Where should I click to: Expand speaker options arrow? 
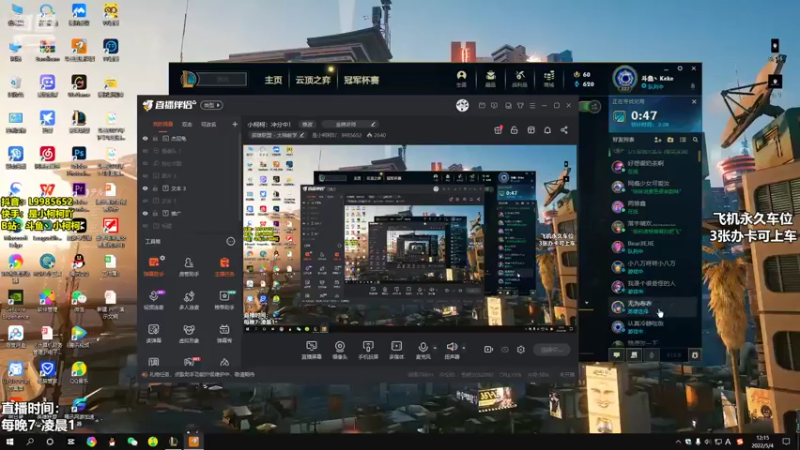[x=464, y=348]
